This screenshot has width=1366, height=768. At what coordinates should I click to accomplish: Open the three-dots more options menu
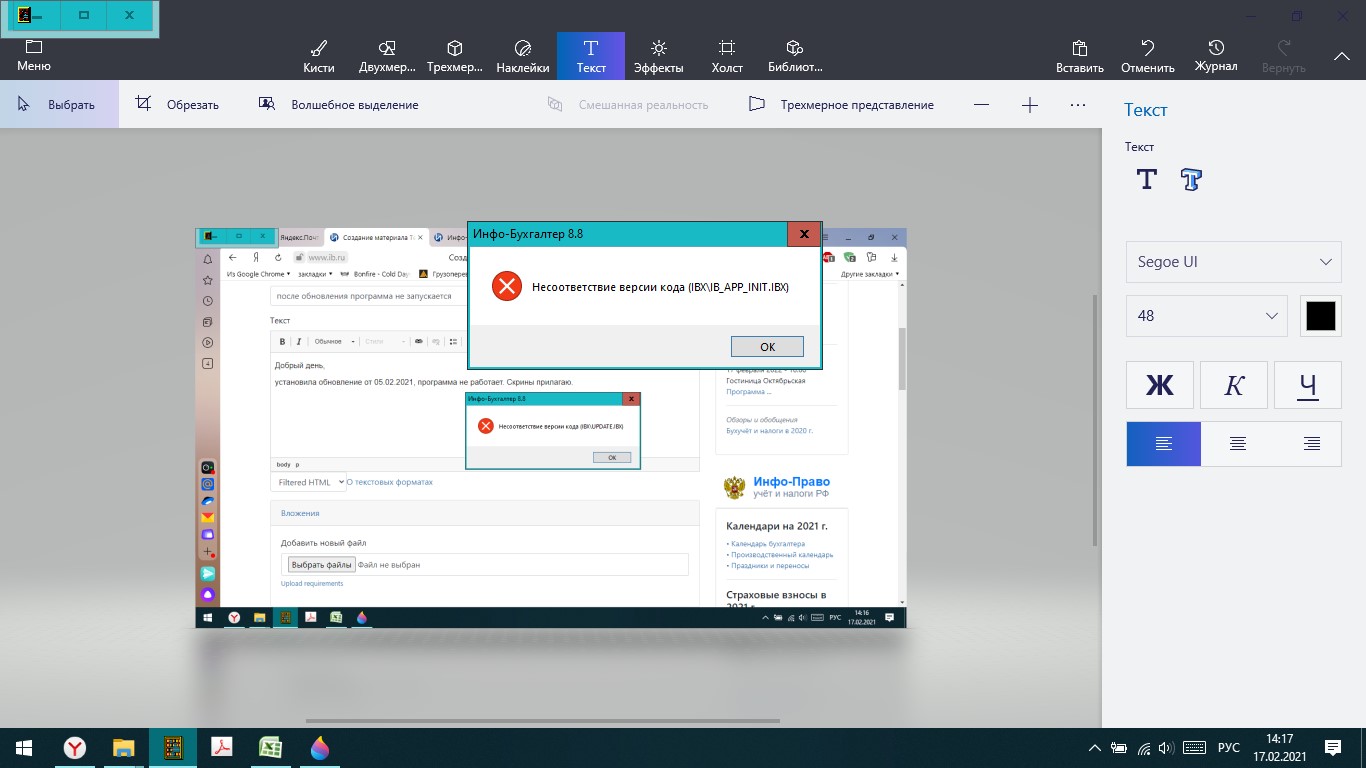click(x=1078, y=105)
